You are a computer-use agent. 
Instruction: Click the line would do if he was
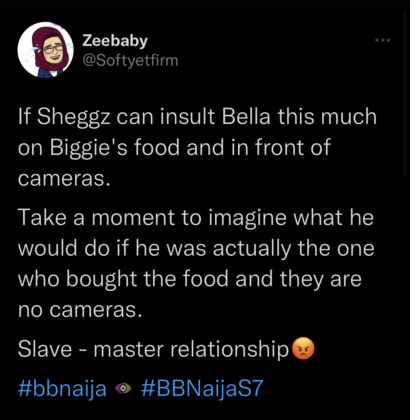tap(196, 249)
